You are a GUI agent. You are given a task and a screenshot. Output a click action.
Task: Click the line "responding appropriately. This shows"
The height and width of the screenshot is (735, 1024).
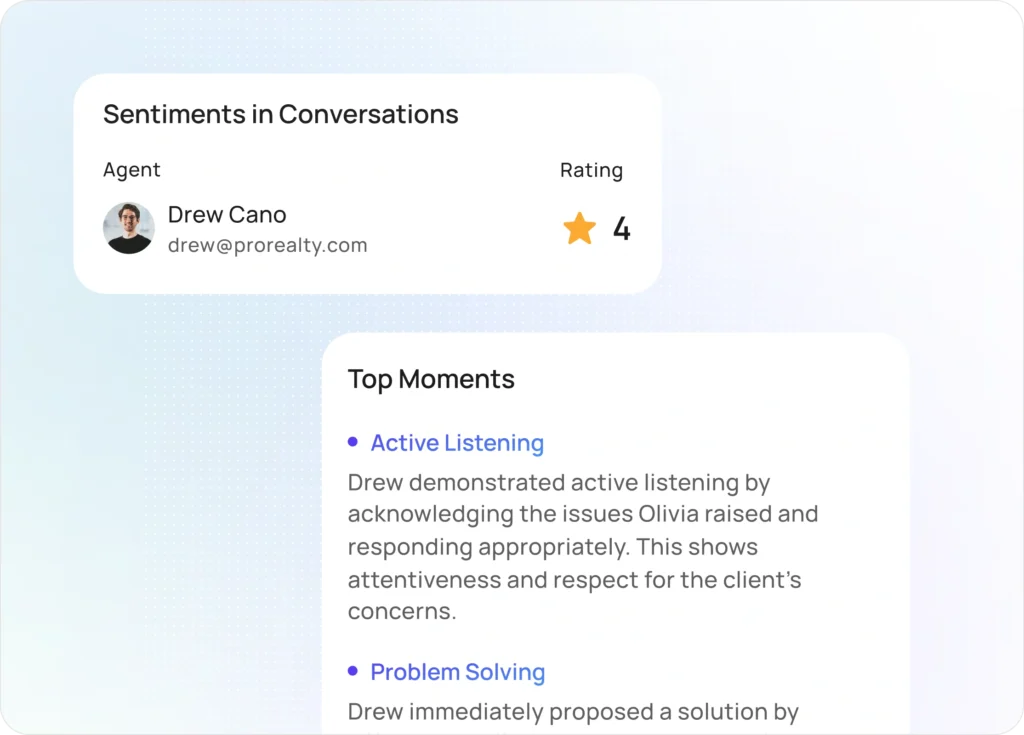[x=552, y=547]
